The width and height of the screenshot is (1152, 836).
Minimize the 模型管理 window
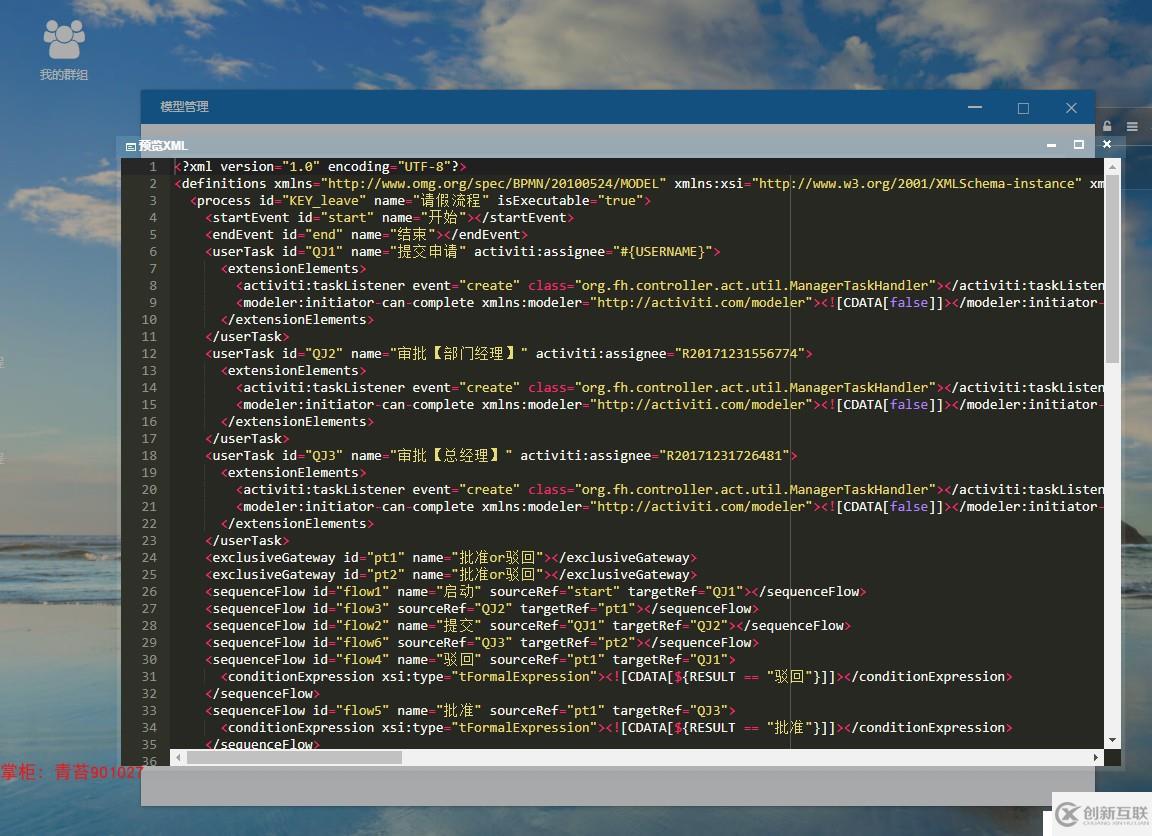coord(975,108)
